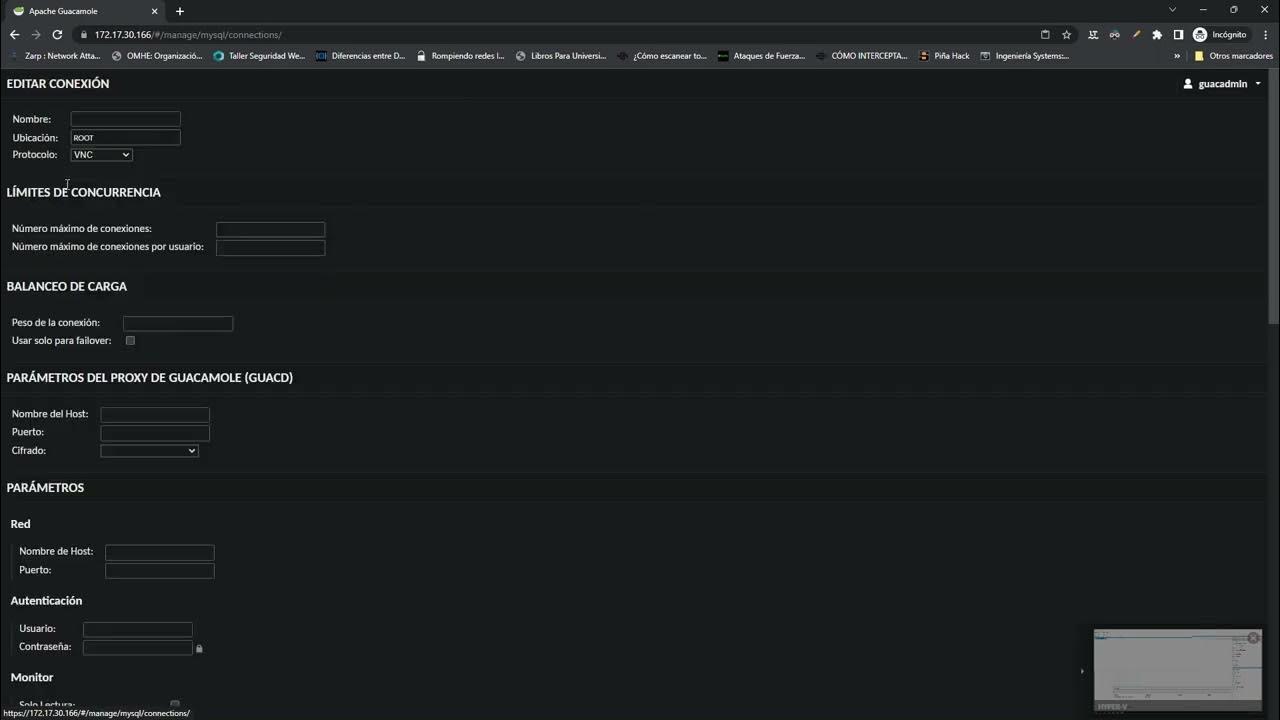Image resolution: width=1280 pixels, height=720 pixels.
Task: Click the GUACD Nombre del Host field
Action: (x=155, y=414)
